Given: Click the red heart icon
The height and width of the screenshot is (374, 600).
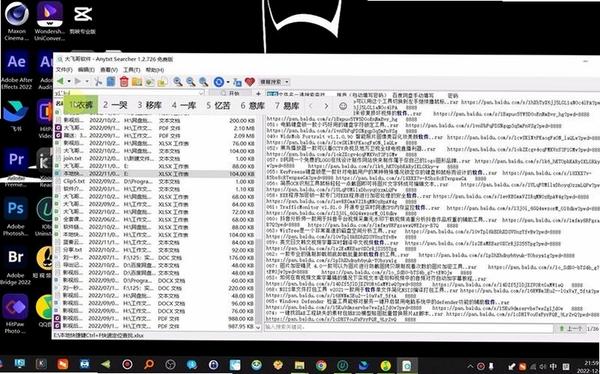Looking at the screenshot, I should pyautogui.click(x=250, y=82).
